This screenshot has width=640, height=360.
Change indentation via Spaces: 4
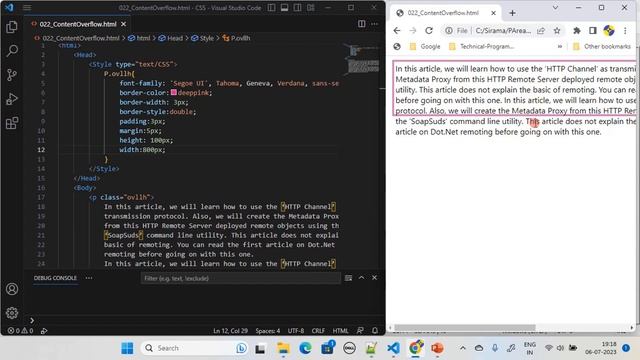(x=268, y=331)
